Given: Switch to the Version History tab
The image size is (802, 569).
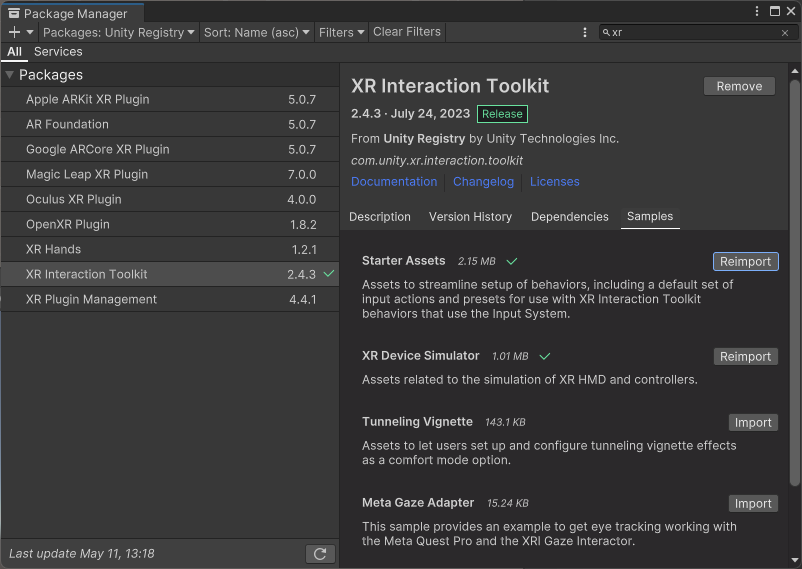Looking at the screenshot, I should click(x=470, y=217).
